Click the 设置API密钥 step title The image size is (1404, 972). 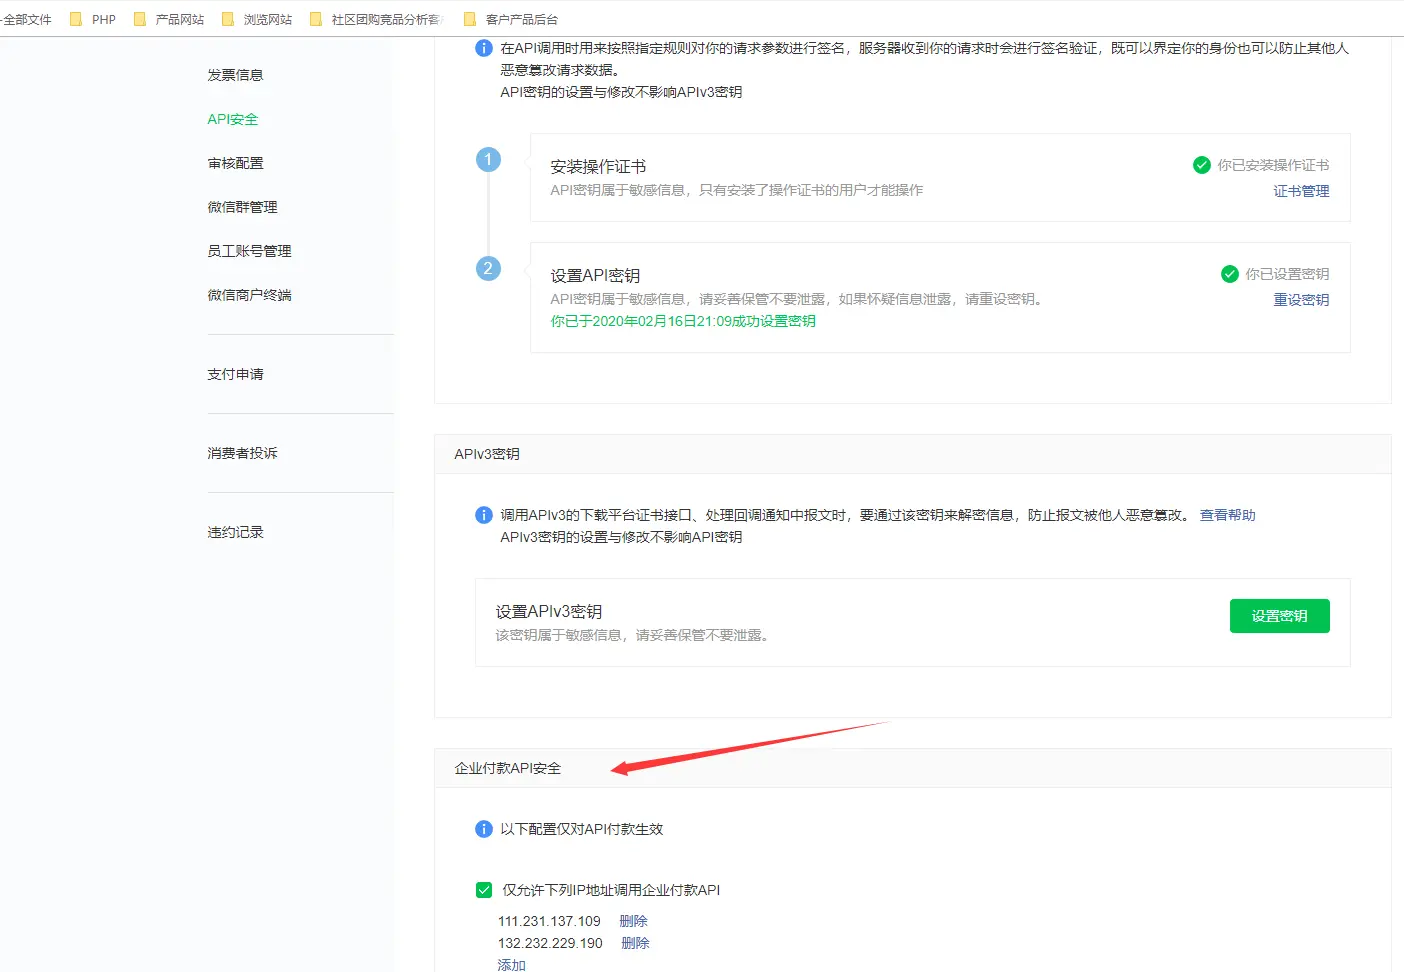click(x=595, y=276)
